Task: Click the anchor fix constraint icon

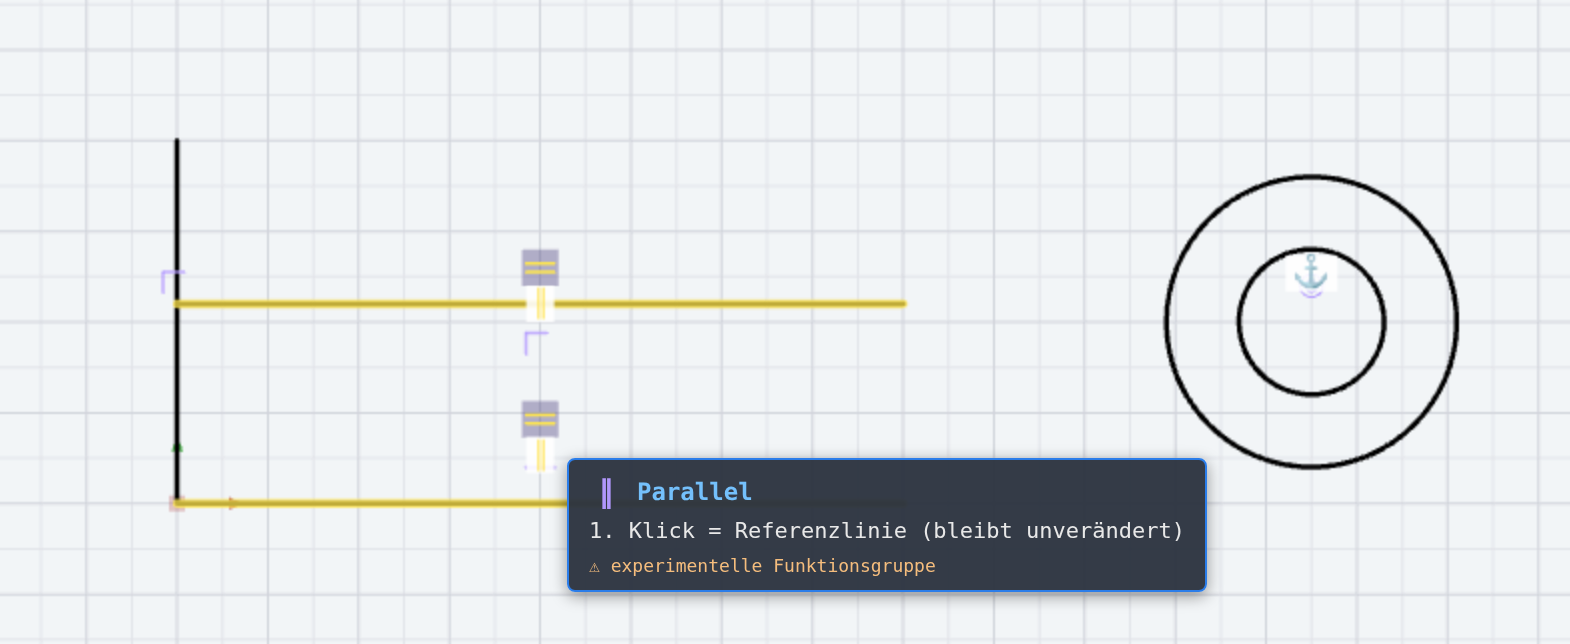Action: pos(1311,271)
